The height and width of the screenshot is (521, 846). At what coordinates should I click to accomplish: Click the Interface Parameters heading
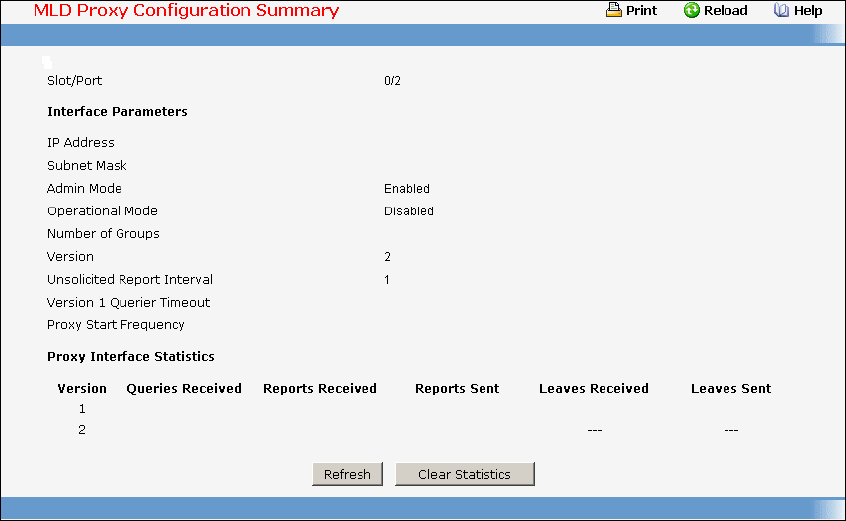tap(117, 112)
